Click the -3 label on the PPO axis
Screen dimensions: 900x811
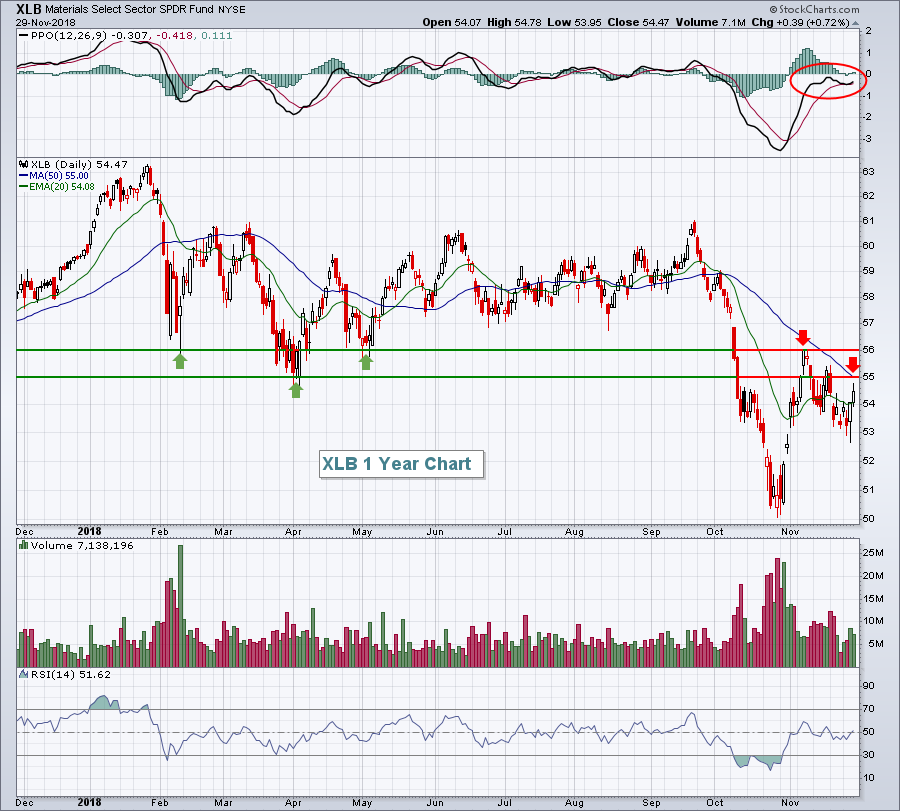867,138
